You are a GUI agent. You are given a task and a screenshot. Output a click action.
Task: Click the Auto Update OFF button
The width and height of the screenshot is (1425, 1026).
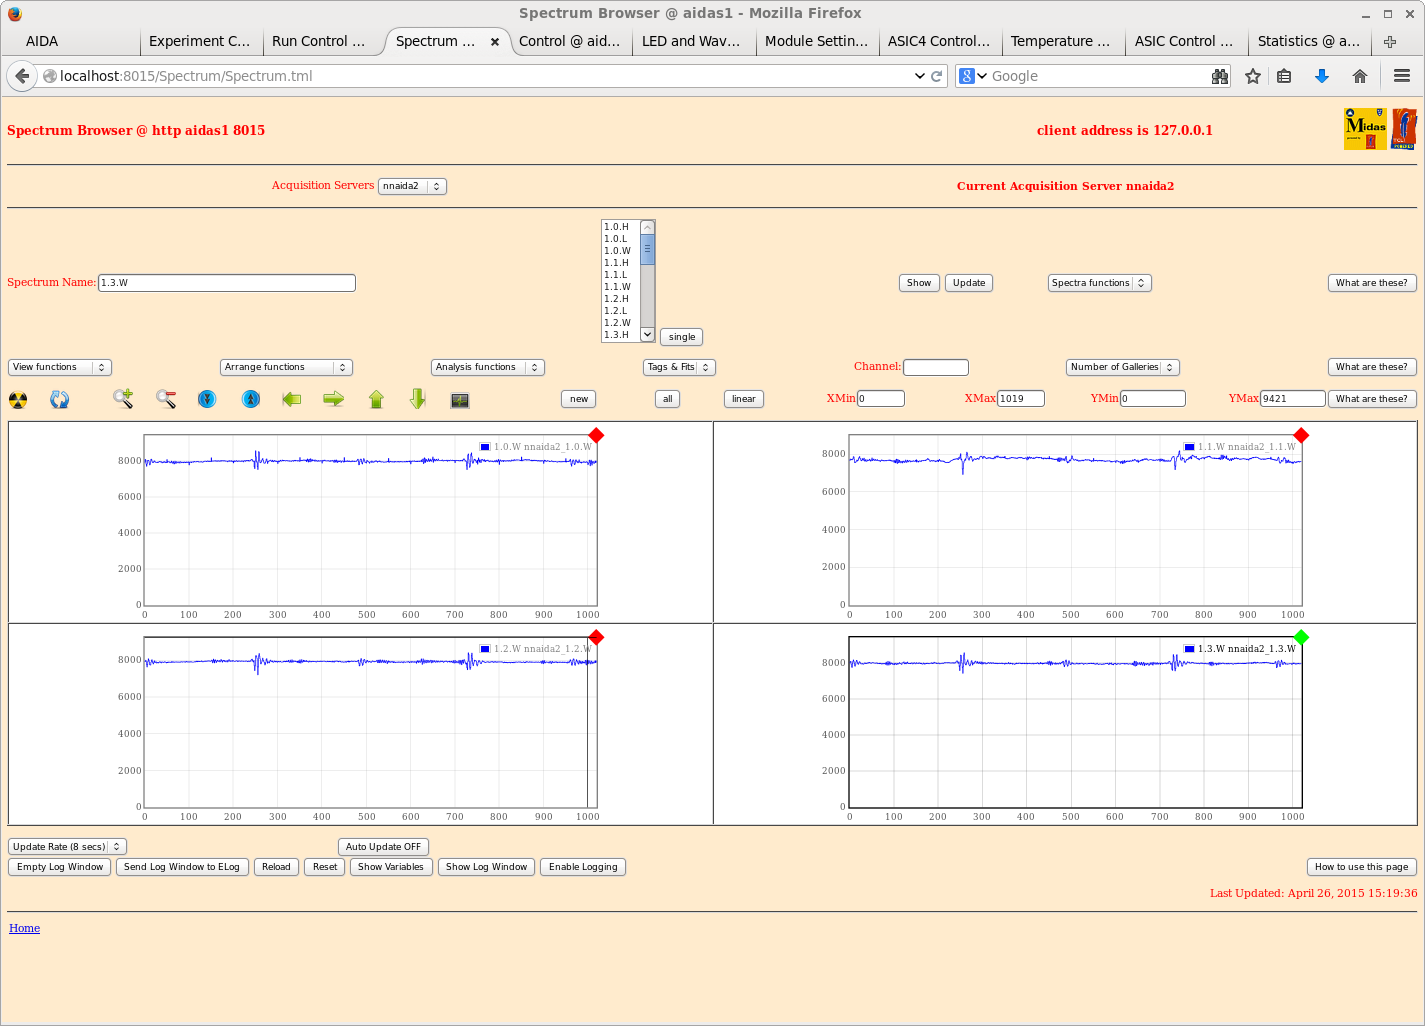[383, 847]
